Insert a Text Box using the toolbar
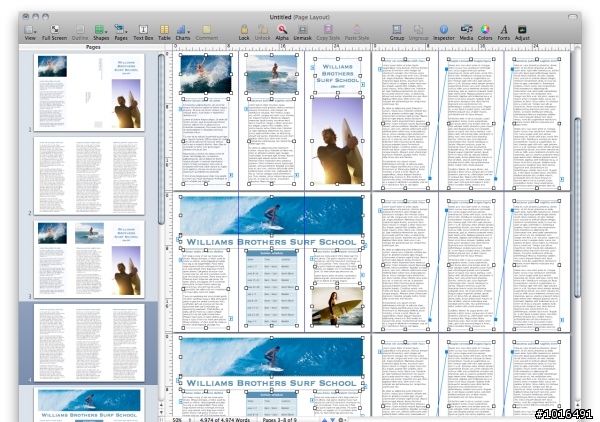Image resolution: width=600 pixels, height=422 pixels. click(x=143, y=33)
